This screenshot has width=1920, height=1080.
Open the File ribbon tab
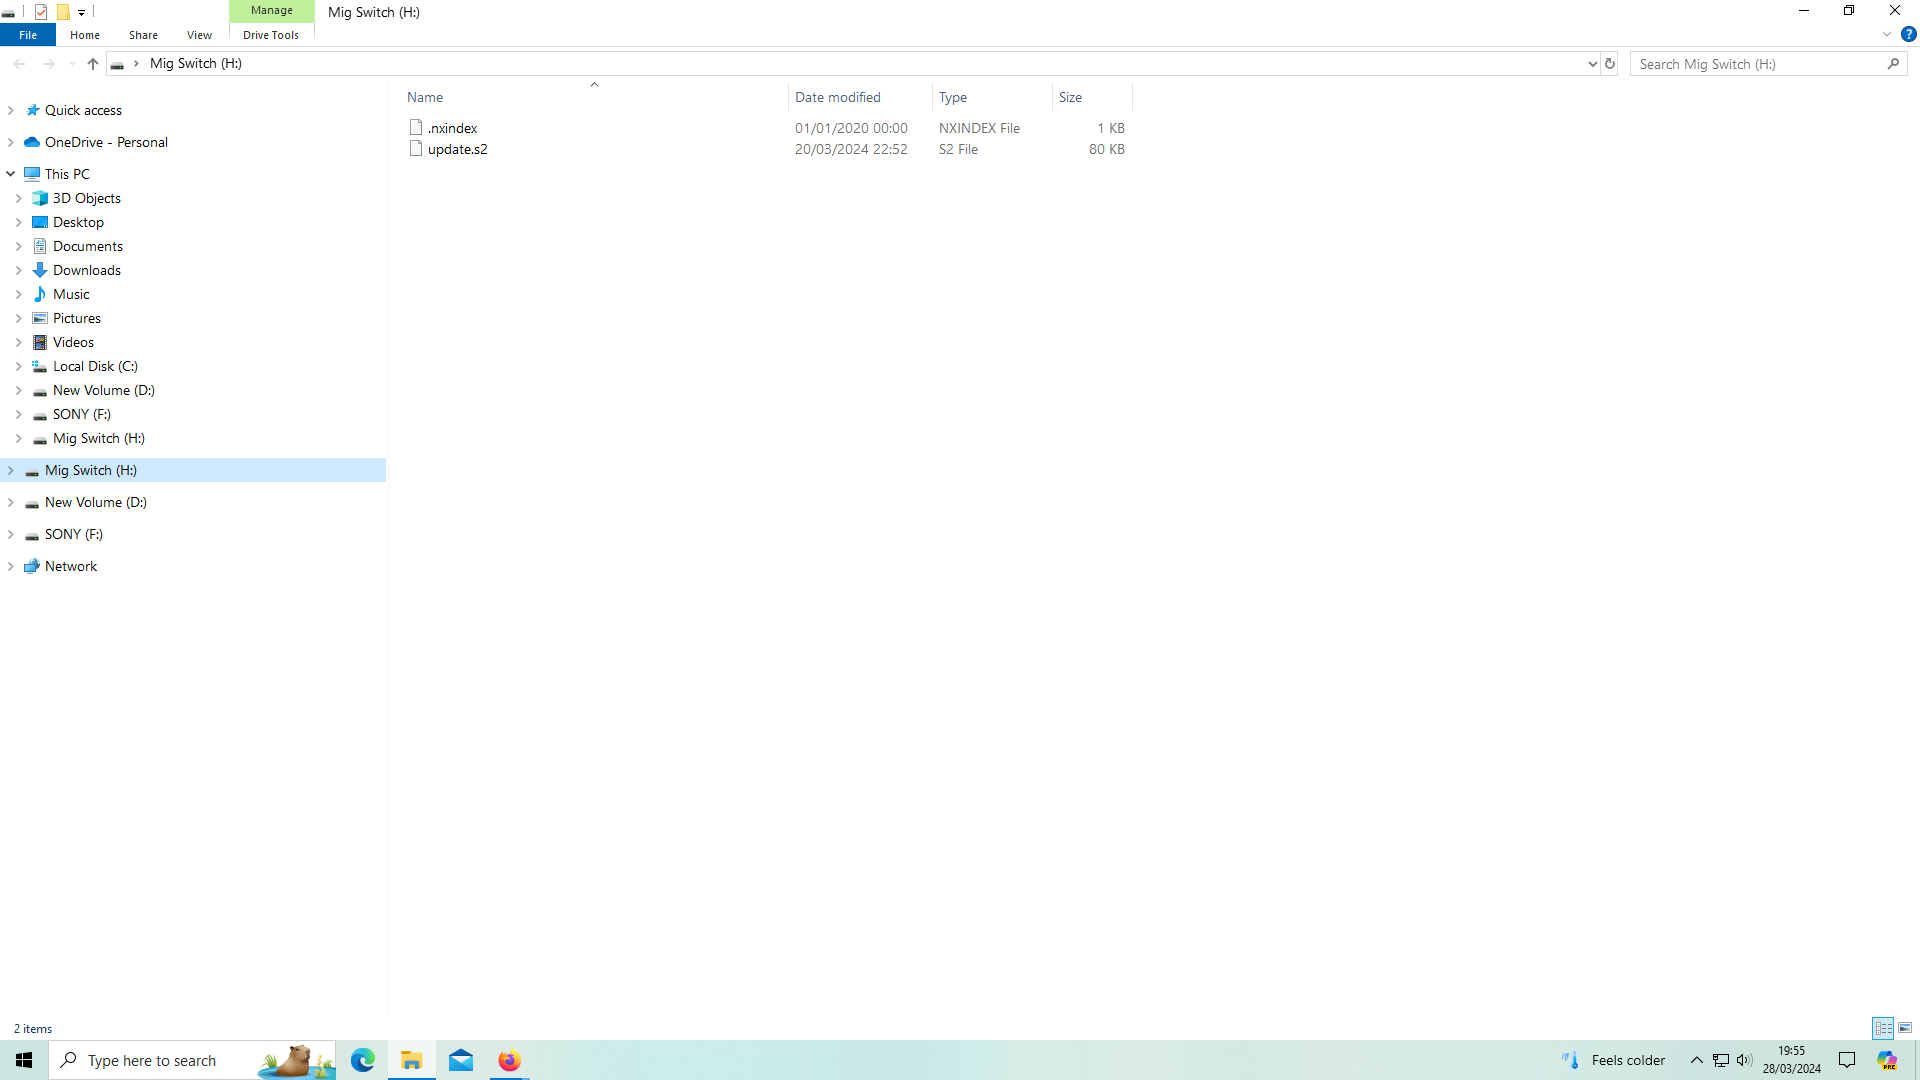click(28, 35)
